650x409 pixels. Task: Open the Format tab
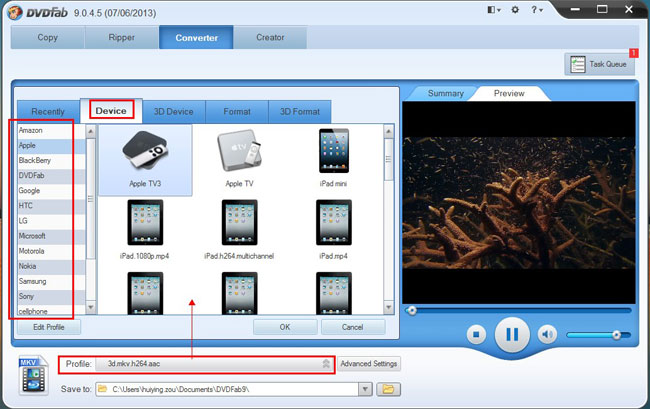pos(237,111)
